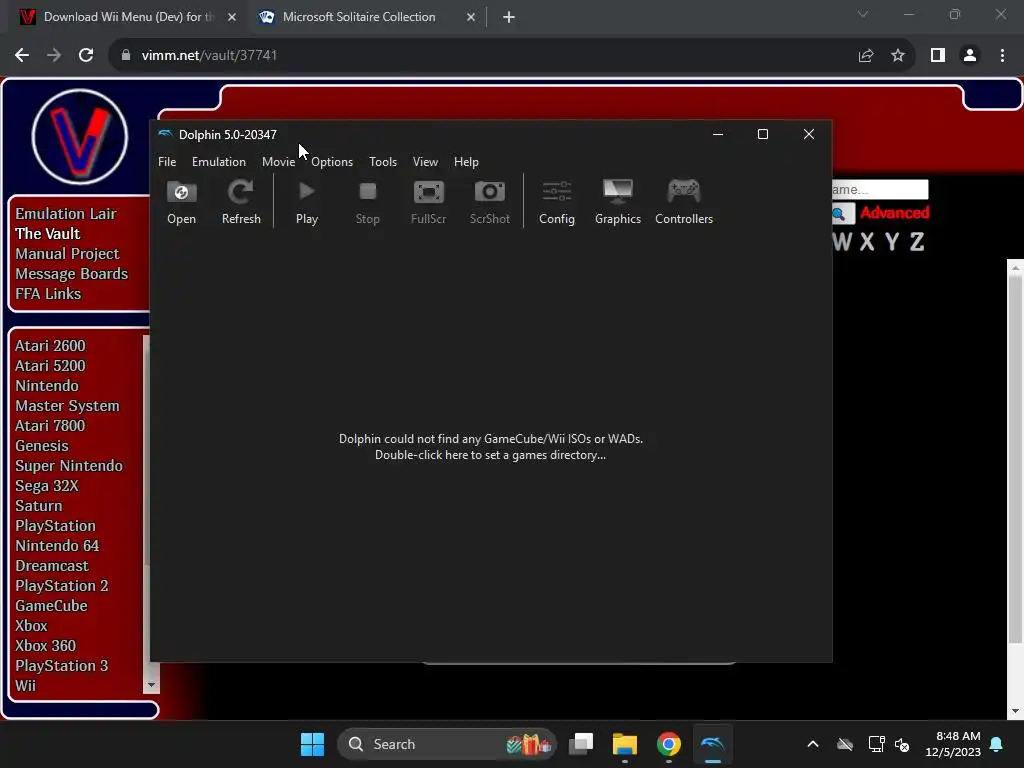Viewport: 1024px width, 768px height.
Task: Click the Advanced search link
Action: tap(895, 213)
